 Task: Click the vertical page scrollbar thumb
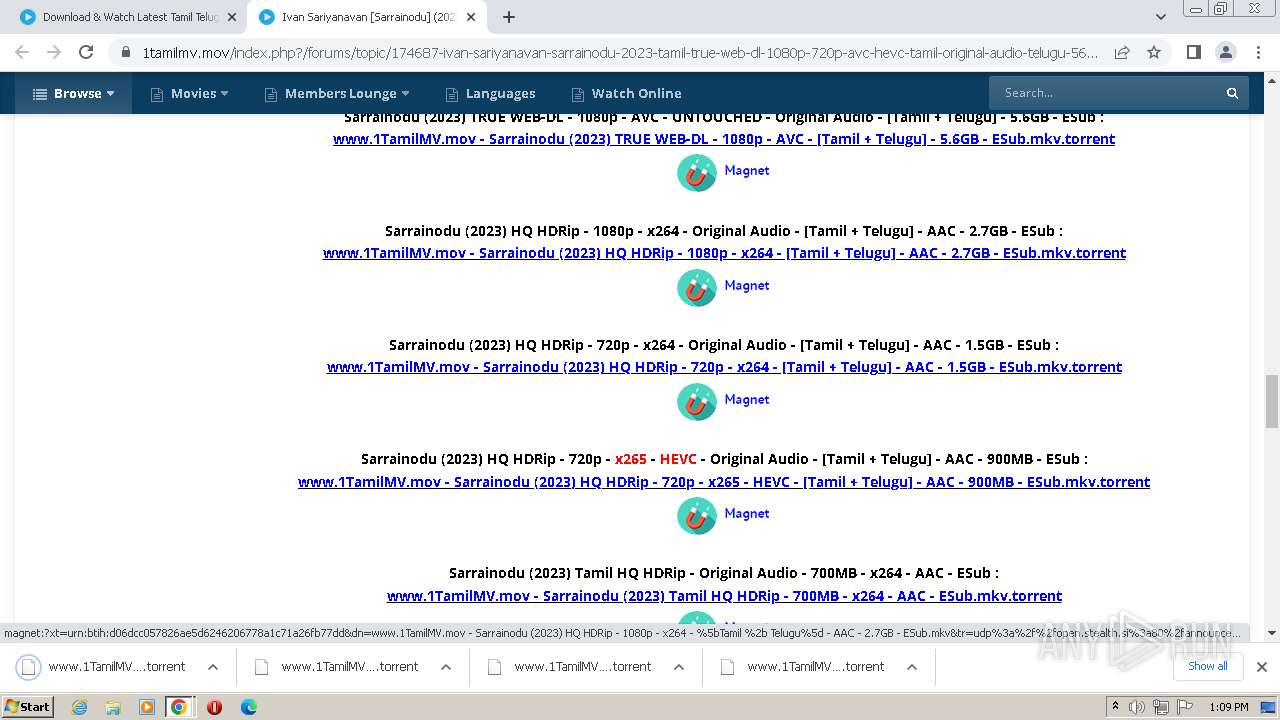tap(1272, 401)
